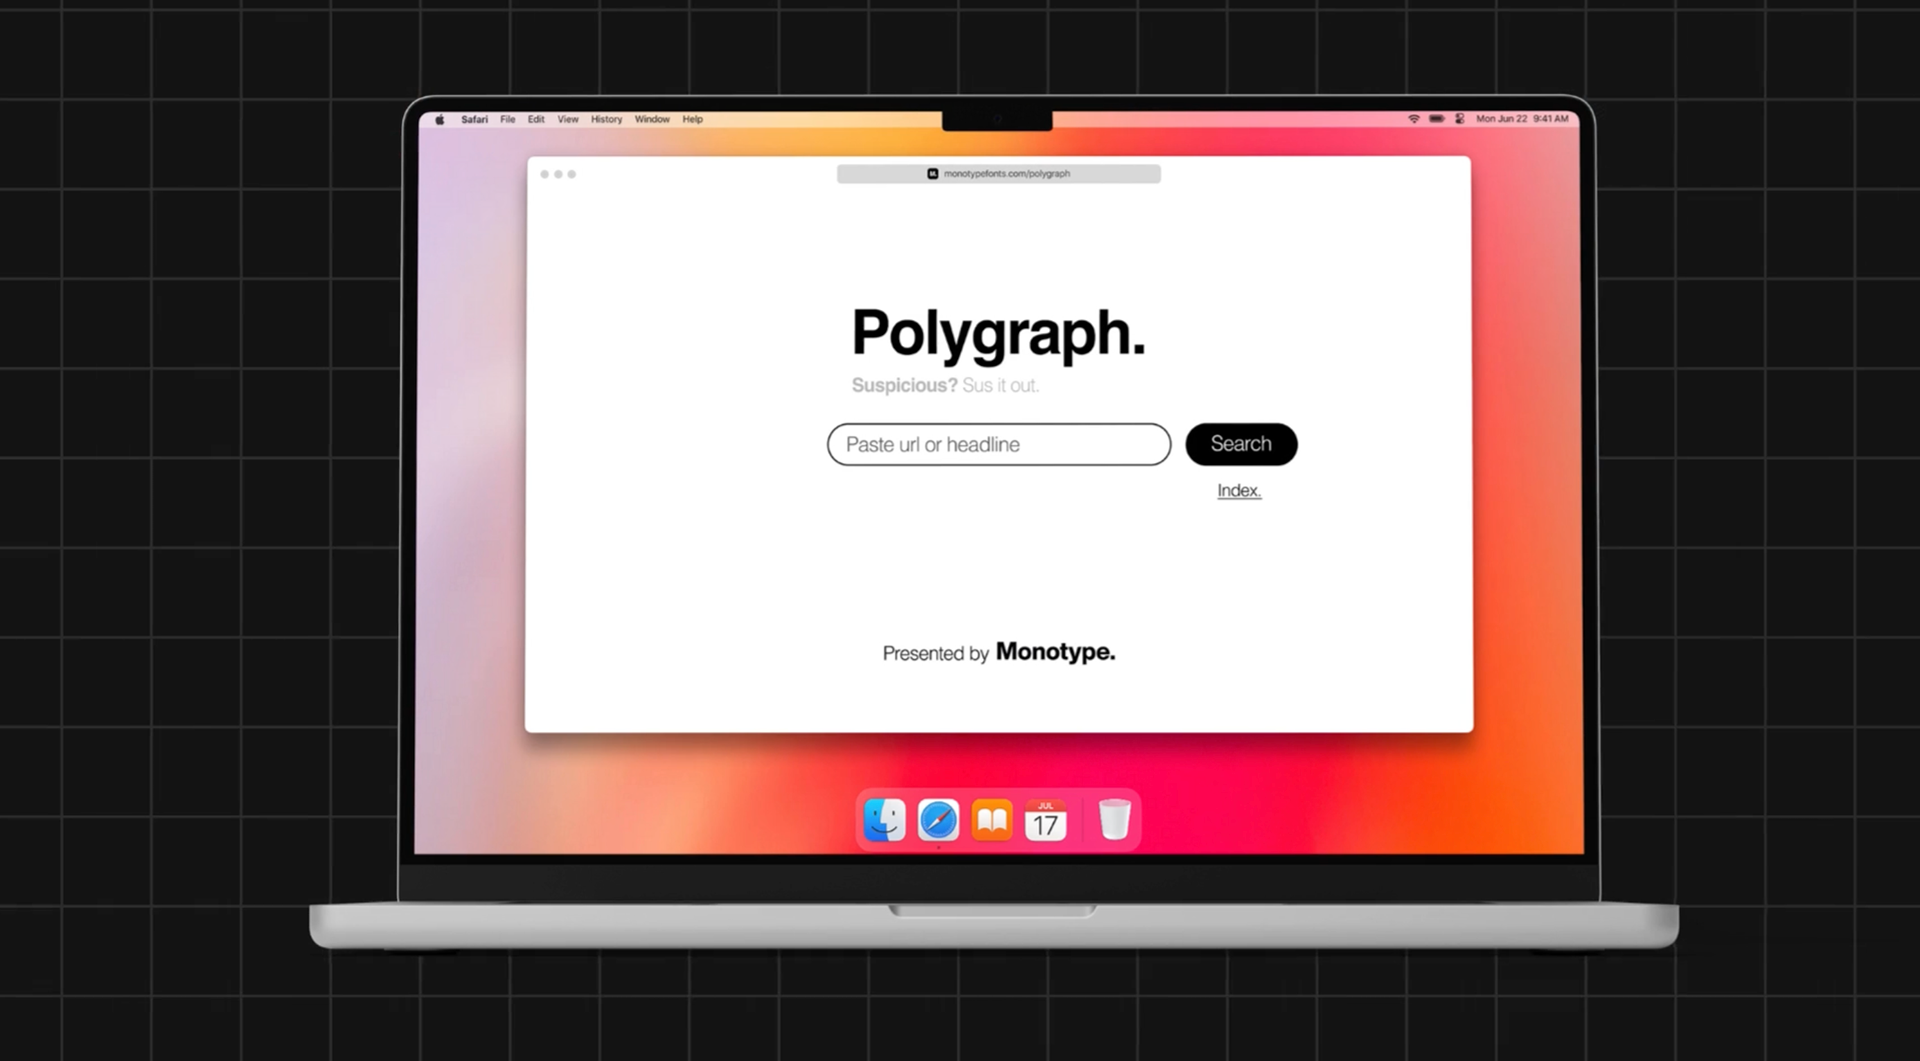Open the History menu
This screenshot has height=1061, width=1920.
coord(606,119)
